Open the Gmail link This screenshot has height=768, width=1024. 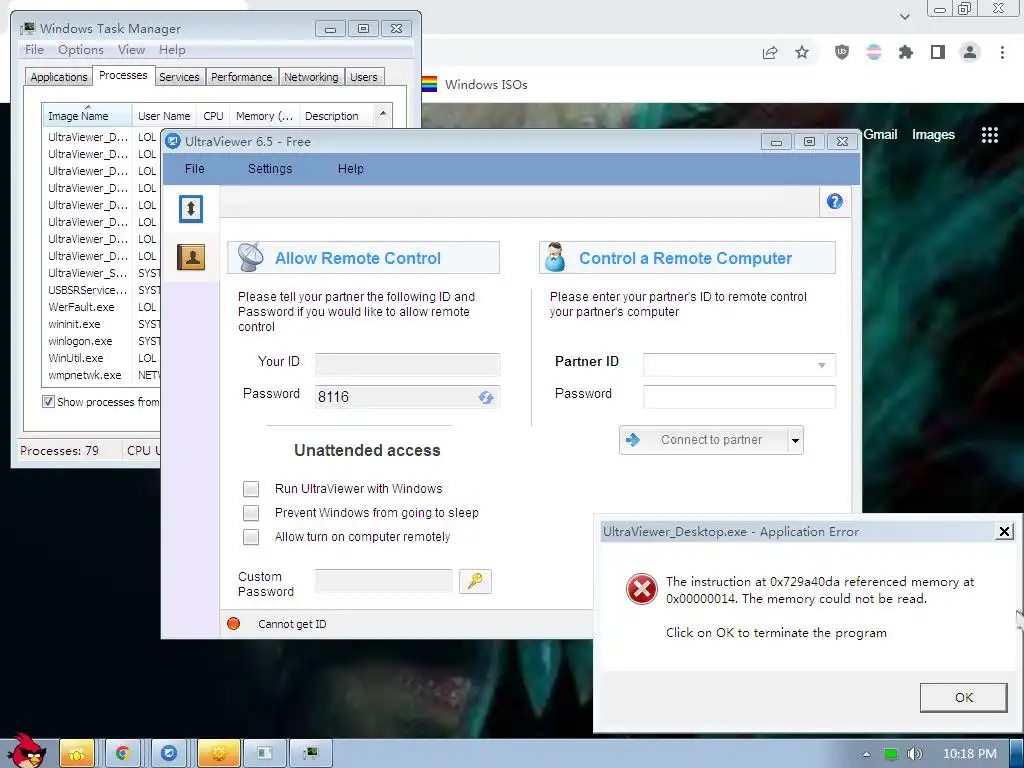point(880,135)
